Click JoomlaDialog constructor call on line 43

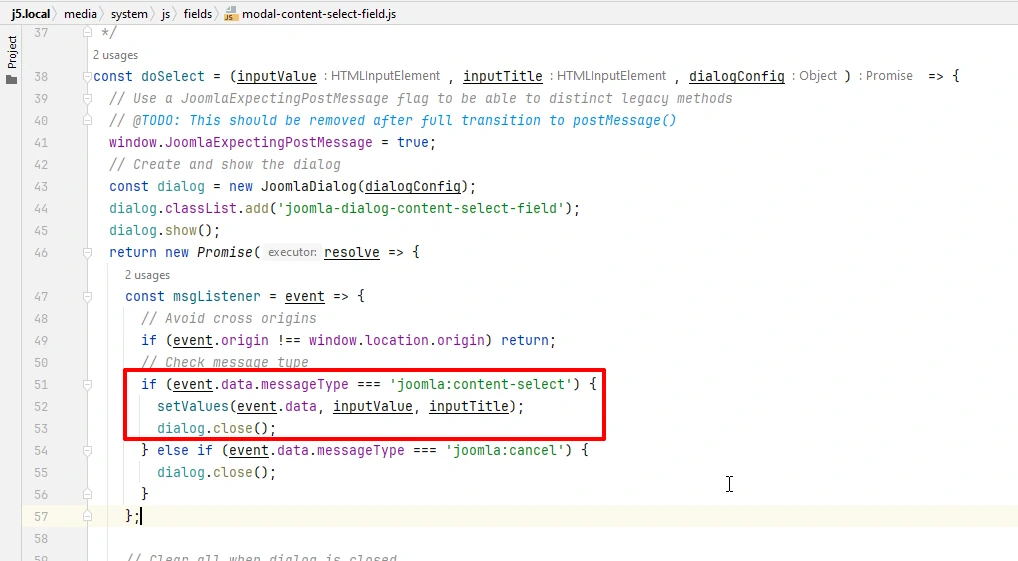tap(308, 187)
